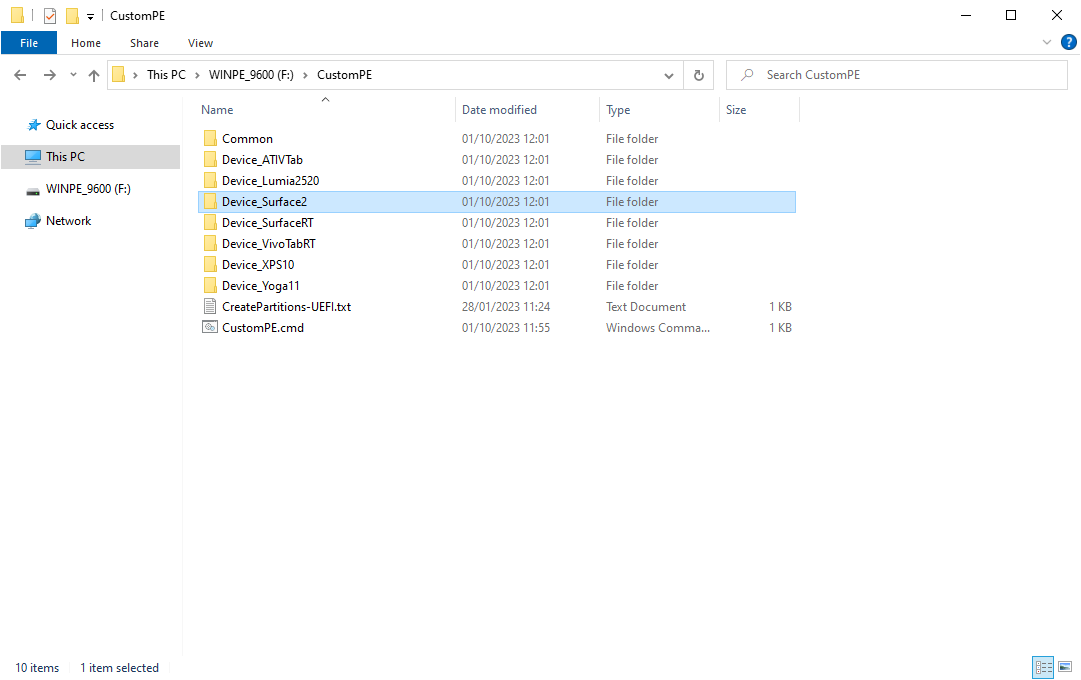Click This PC in the address breadcrumb

[x=166, y=74]
